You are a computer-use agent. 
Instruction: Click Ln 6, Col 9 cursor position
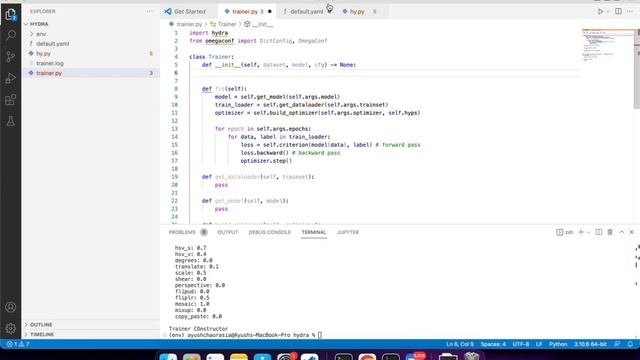[460, 344]
